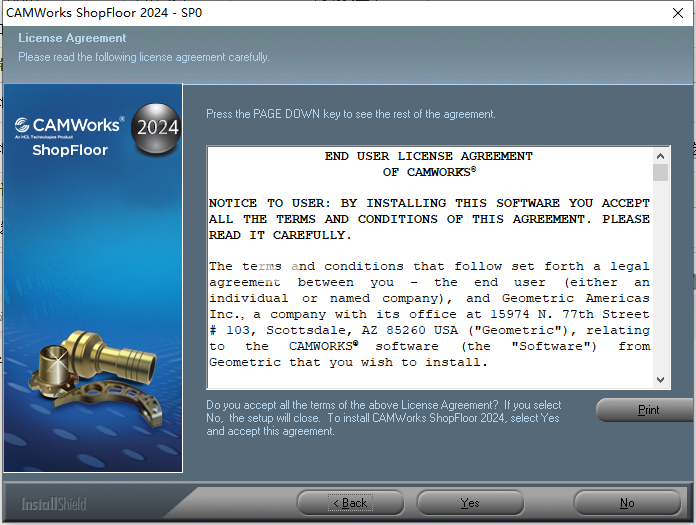Click the CAMWorks logo swirl icon
Screen dimensions: 696x525
coord(22,125)
